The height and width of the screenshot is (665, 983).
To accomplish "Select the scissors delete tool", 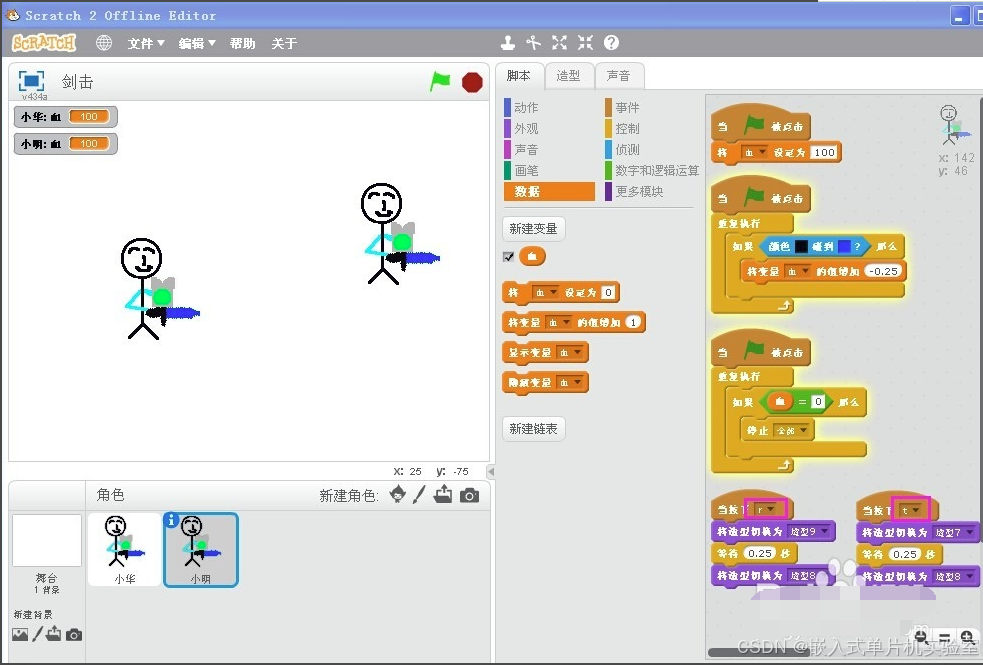I will click(534, 43).
